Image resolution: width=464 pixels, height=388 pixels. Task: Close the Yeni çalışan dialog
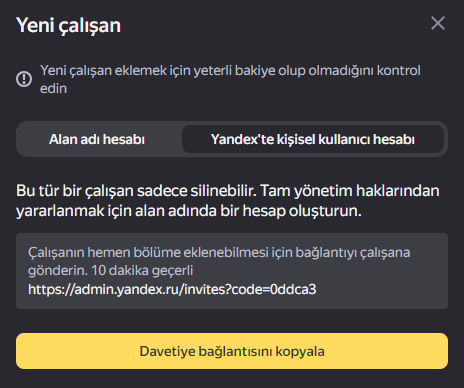(x=438, y=23)
